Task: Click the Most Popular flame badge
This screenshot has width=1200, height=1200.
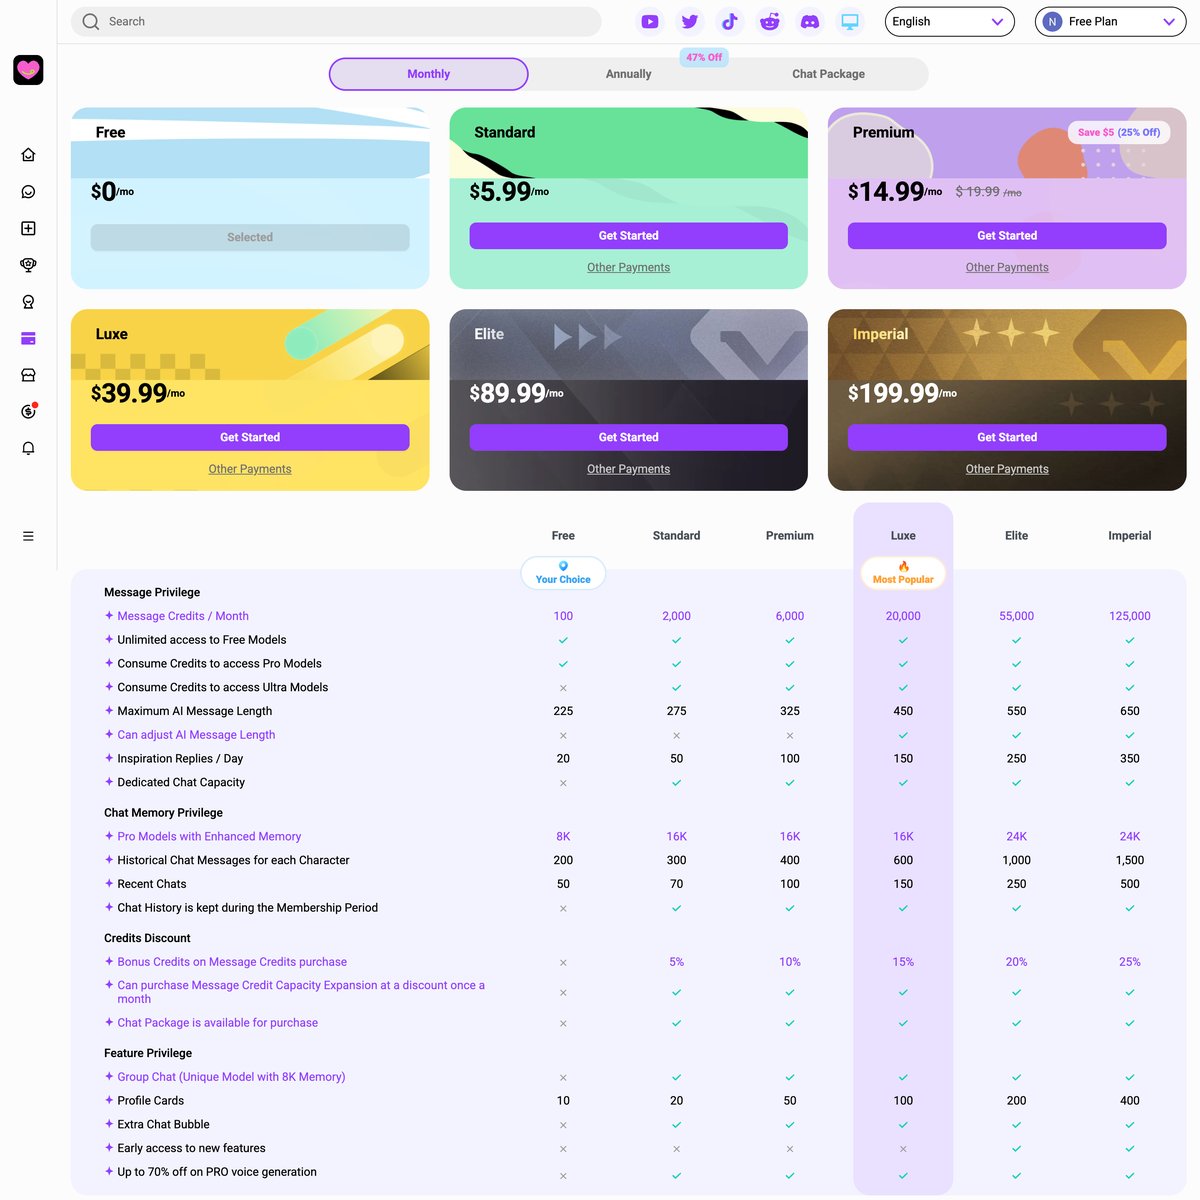Action: click(903, 573)
